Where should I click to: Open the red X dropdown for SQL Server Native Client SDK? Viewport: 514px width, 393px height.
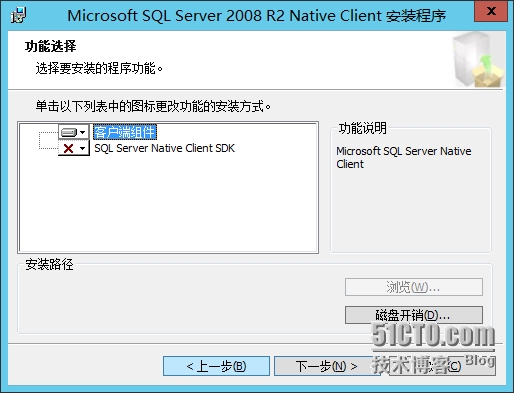pyautogui.click(x=74, y=148)
